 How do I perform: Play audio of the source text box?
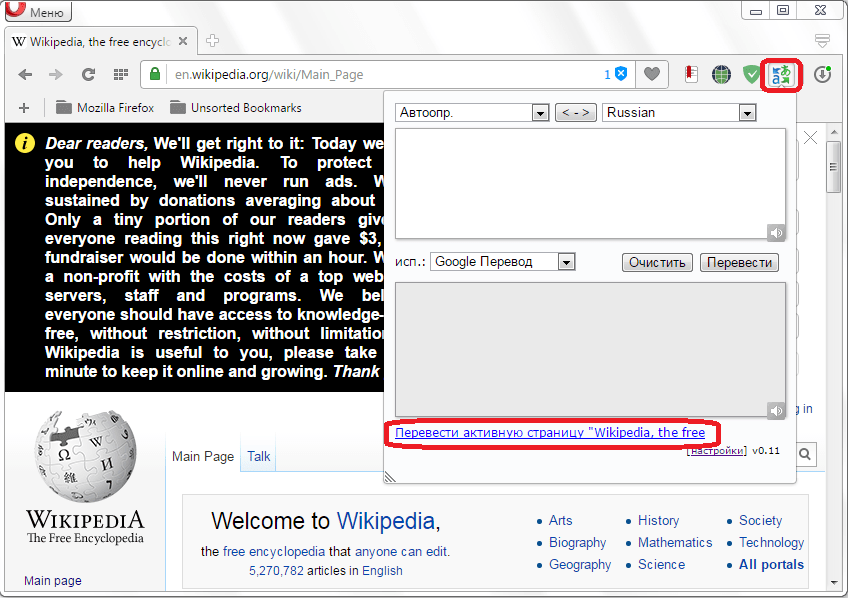tap(775, 233)
